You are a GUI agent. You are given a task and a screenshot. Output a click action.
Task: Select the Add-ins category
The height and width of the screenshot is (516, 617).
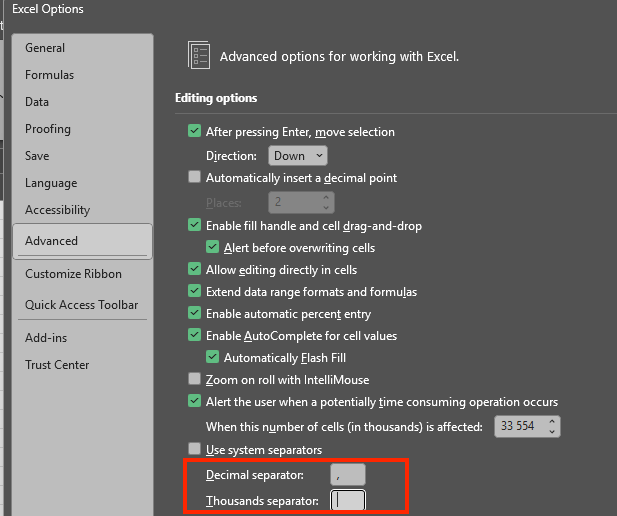tap(45, 338)
